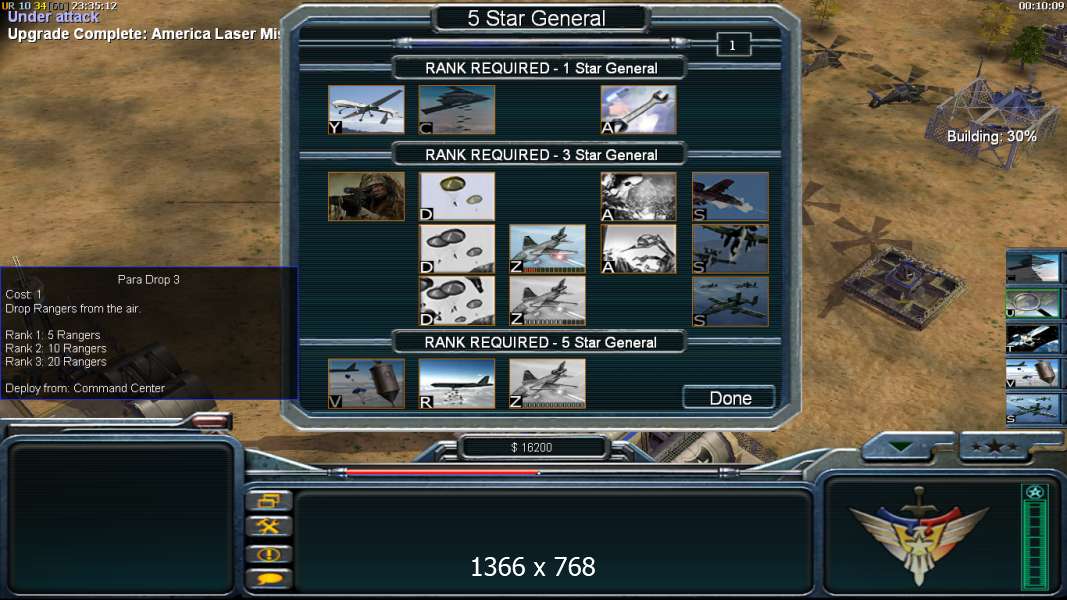Activate the satellite shortcut in right sidebar

click(1032, 337)
